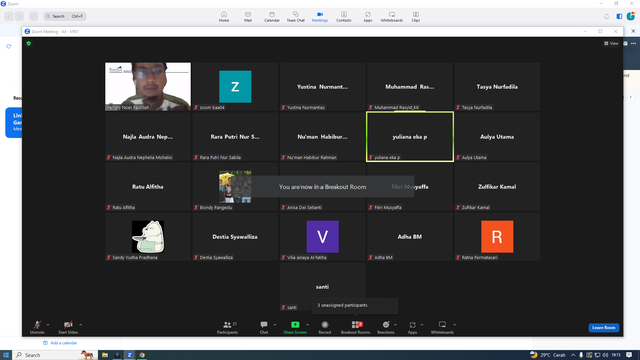Select the Ratna Permatasari tile
The height and width of the screenshot is (360, 640).
click(497, 237)
